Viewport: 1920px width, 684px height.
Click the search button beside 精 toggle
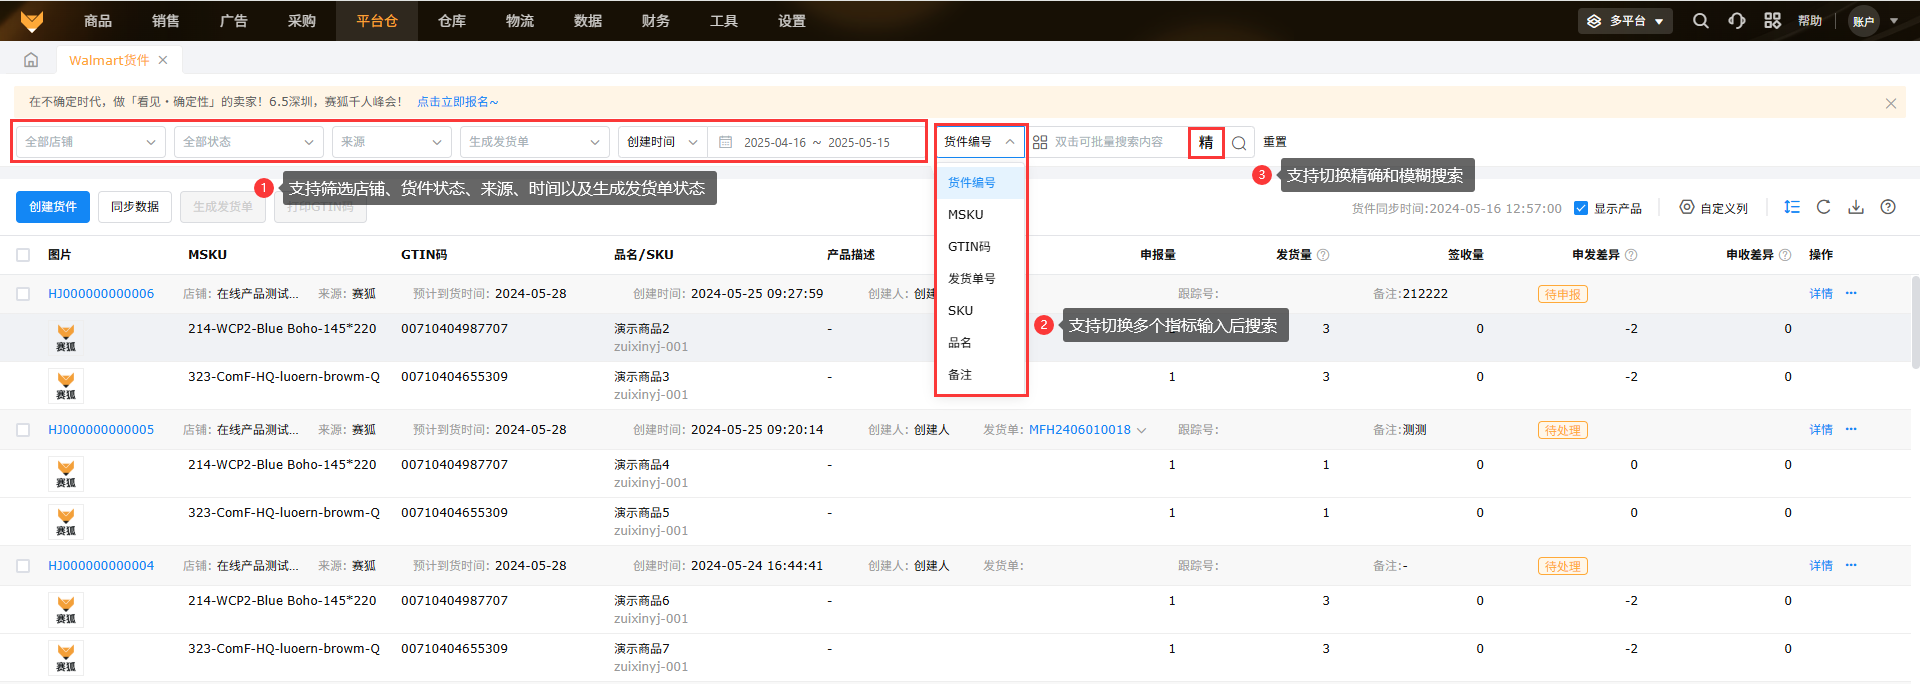point(1239,143)
